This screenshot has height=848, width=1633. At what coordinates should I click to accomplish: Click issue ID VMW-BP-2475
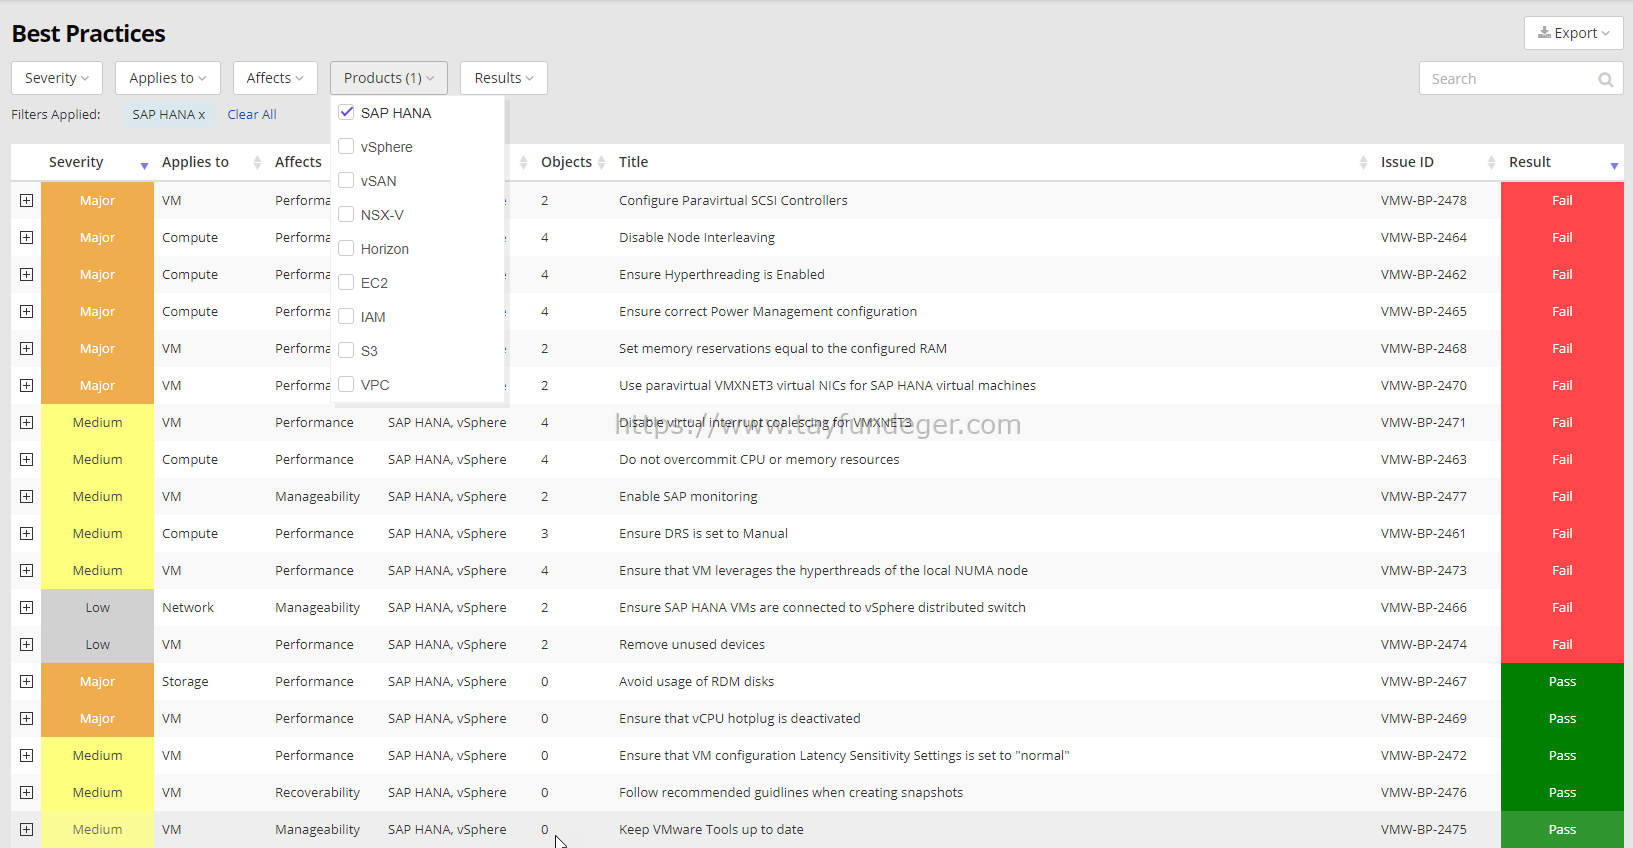click(1424, 829)
